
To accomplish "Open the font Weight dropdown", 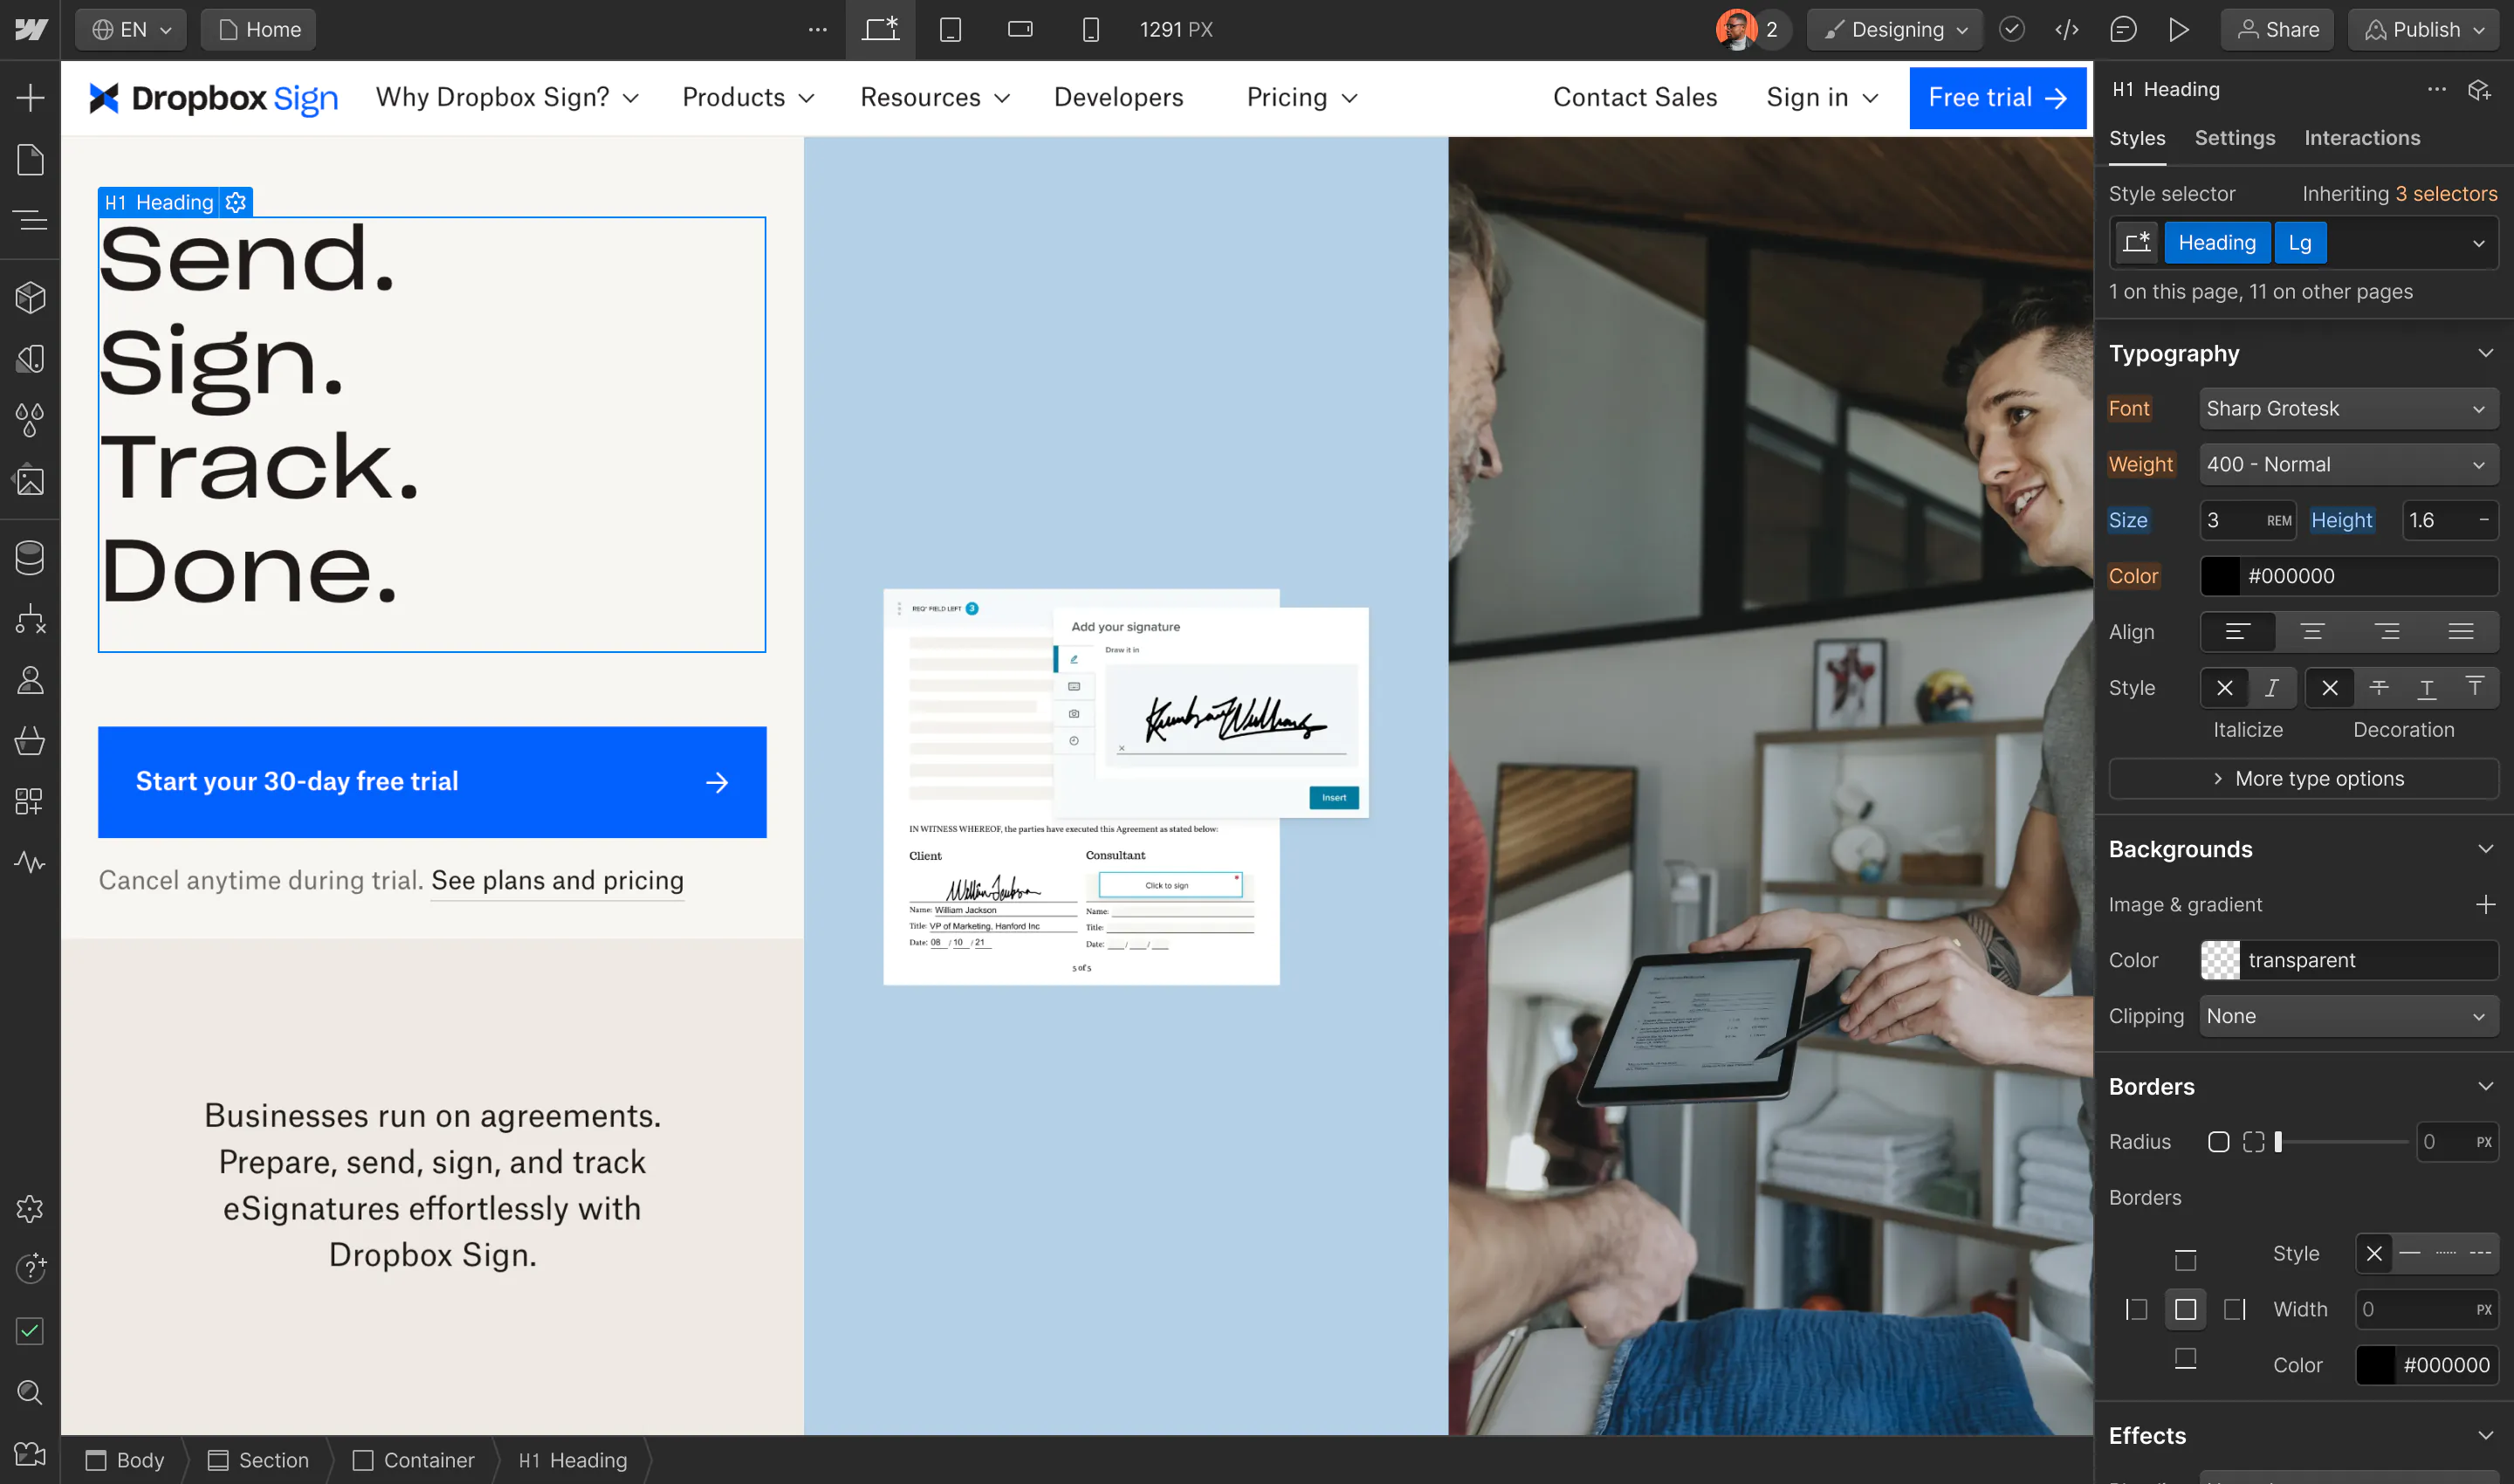I will point(2348,464).
